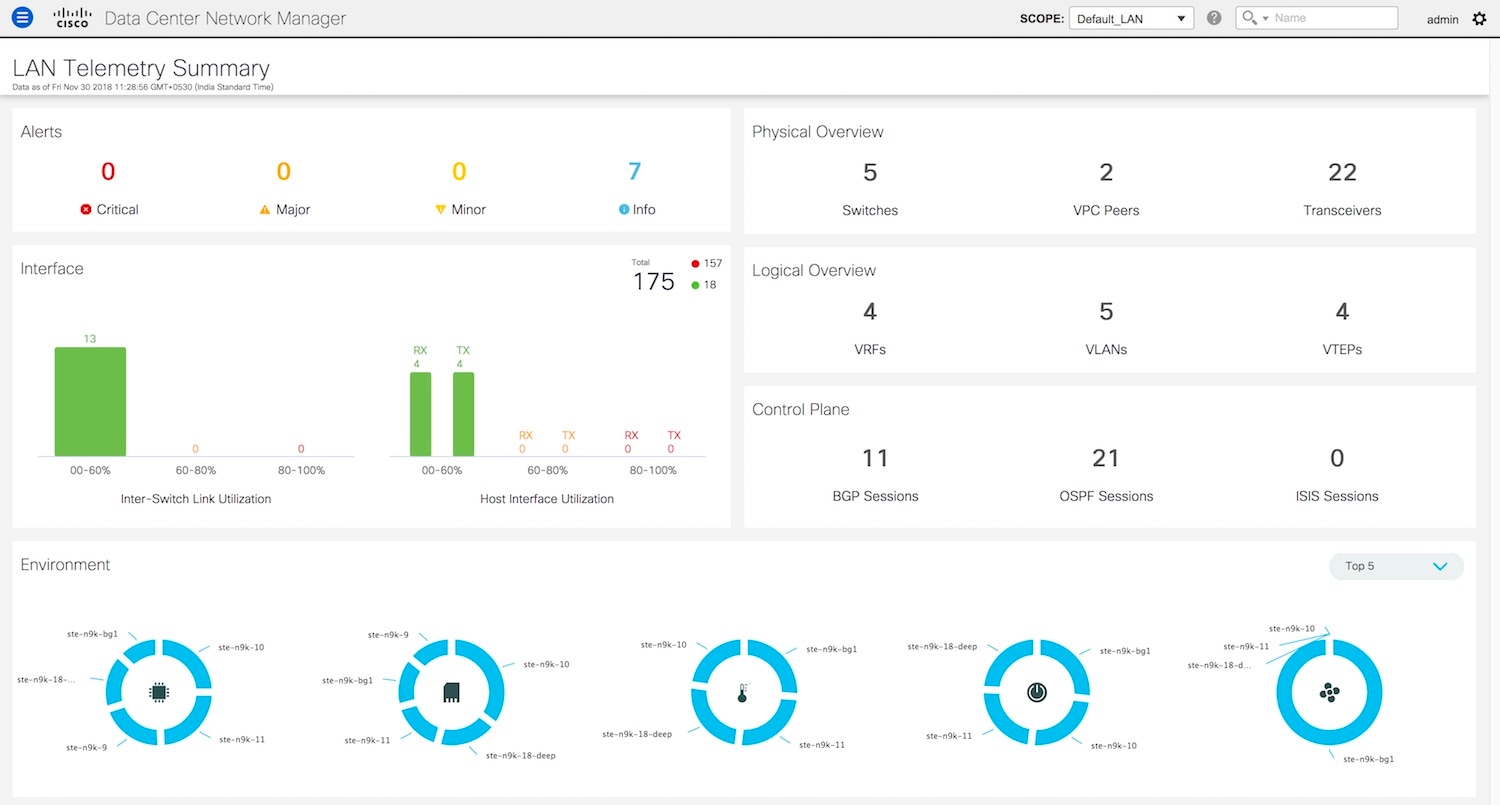Toggle the red interface status legend dot
The width and height of the screenshot is (1500, 805).
tap(695, 263)
